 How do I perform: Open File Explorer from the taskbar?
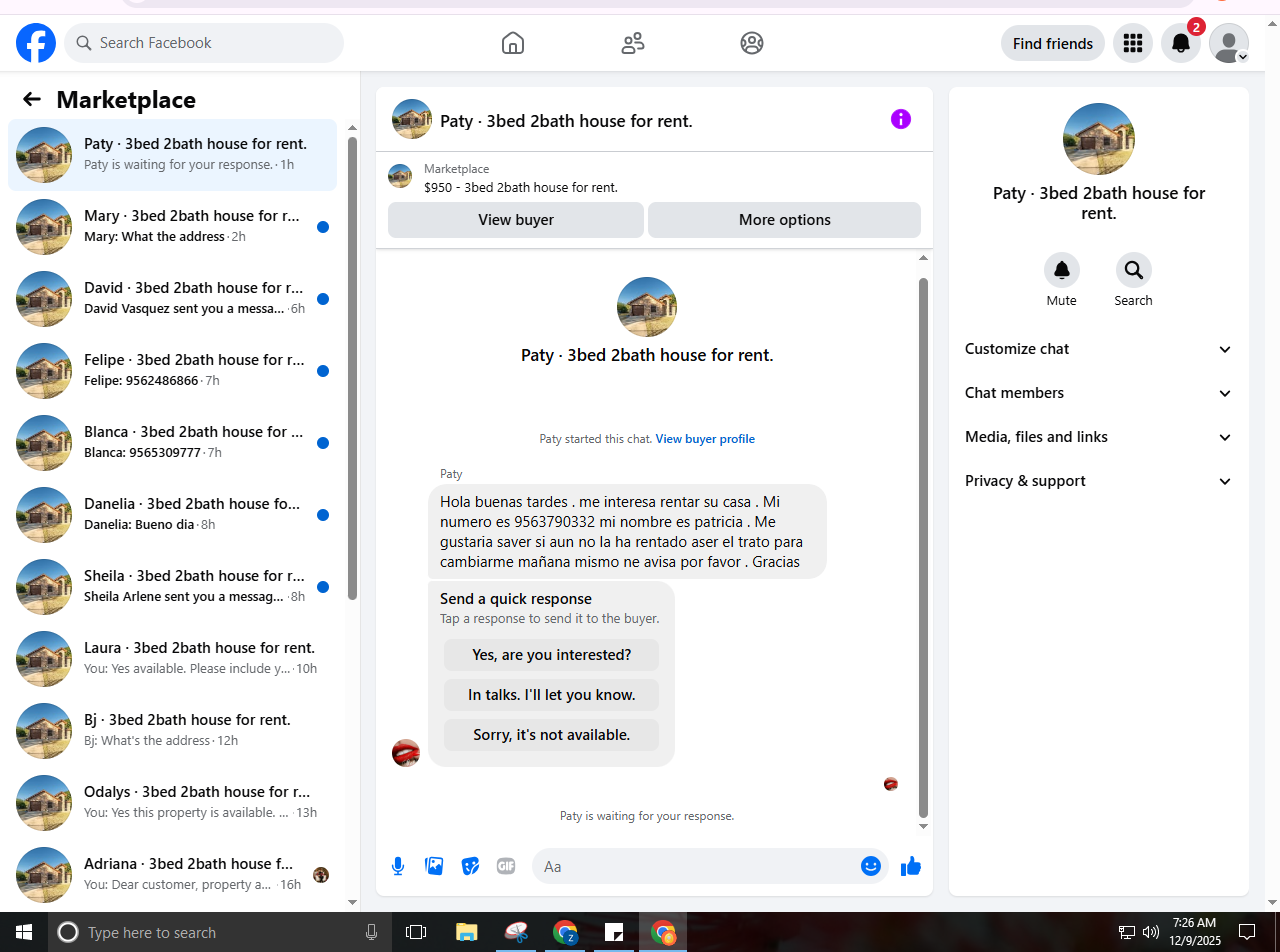tap(466, 932)
